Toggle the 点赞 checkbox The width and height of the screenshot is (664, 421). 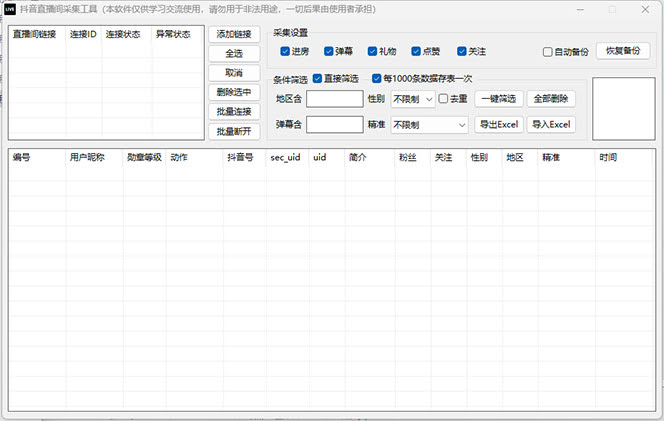click(417, 51)
